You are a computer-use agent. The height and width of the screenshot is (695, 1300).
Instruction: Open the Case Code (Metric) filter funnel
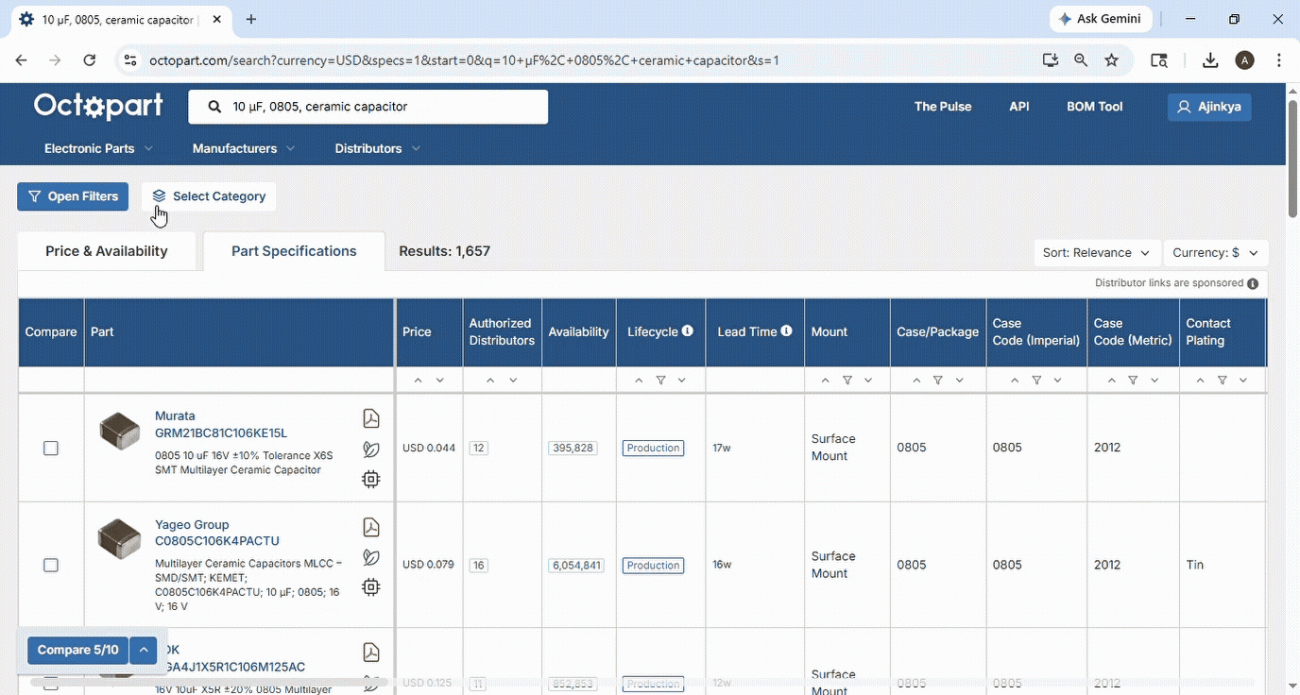point(1133,380)
